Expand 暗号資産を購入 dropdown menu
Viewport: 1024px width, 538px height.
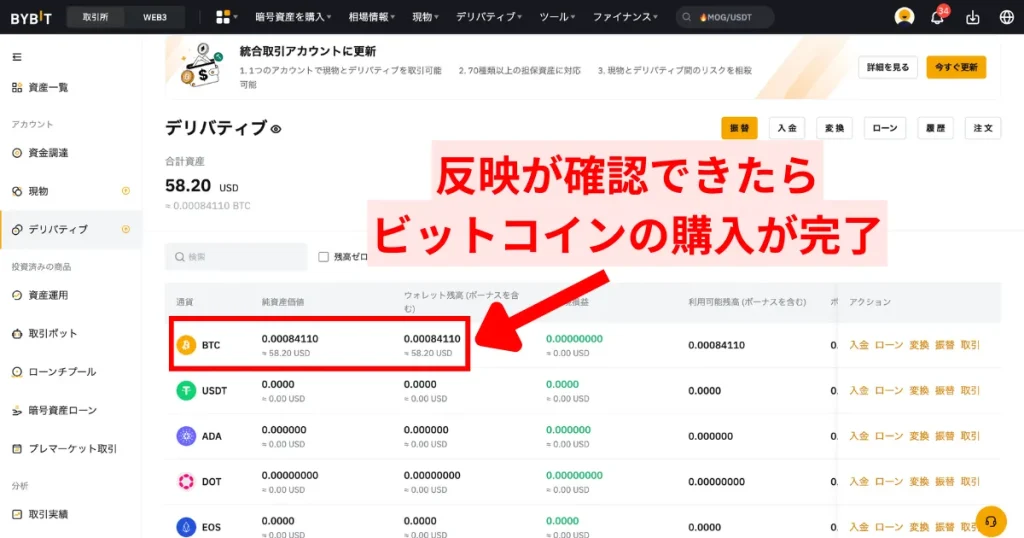click(x=293, y=17)
